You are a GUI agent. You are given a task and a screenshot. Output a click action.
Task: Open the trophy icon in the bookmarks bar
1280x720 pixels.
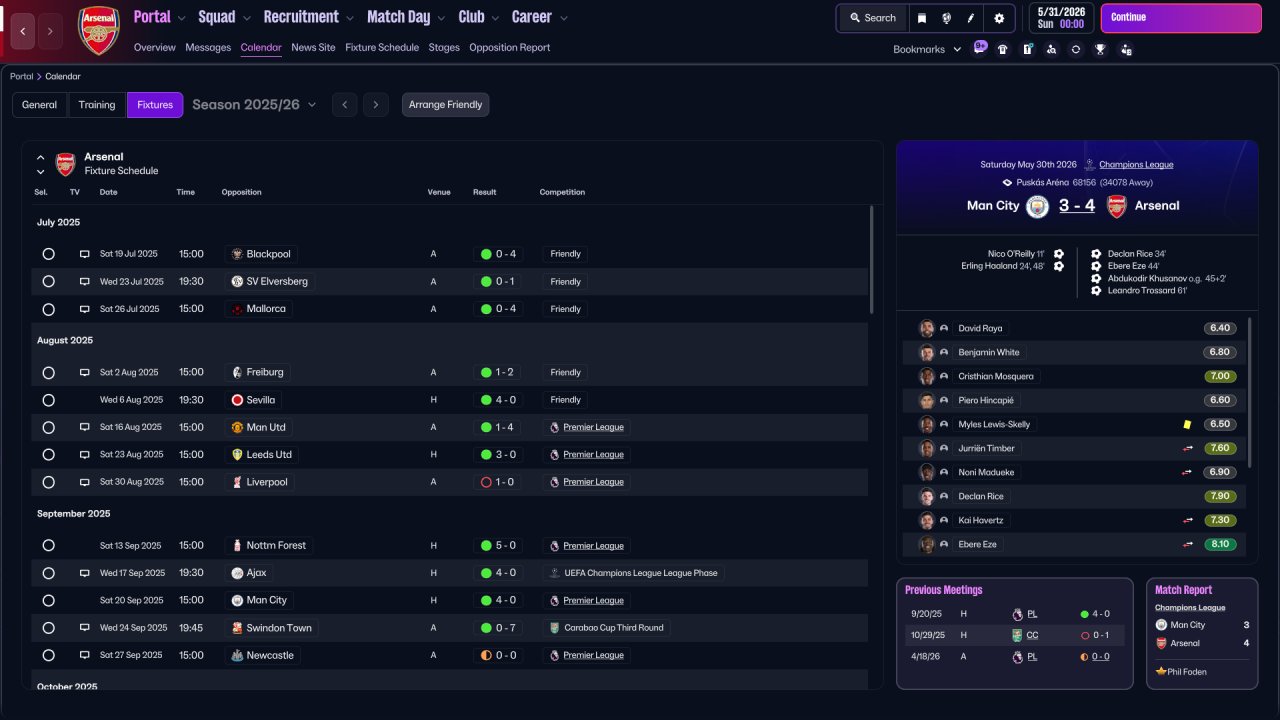tap(1100, 49)
